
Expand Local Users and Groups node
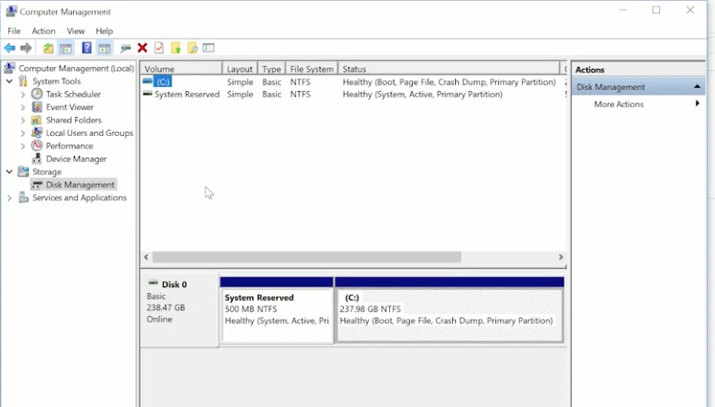tap(23, 133)
